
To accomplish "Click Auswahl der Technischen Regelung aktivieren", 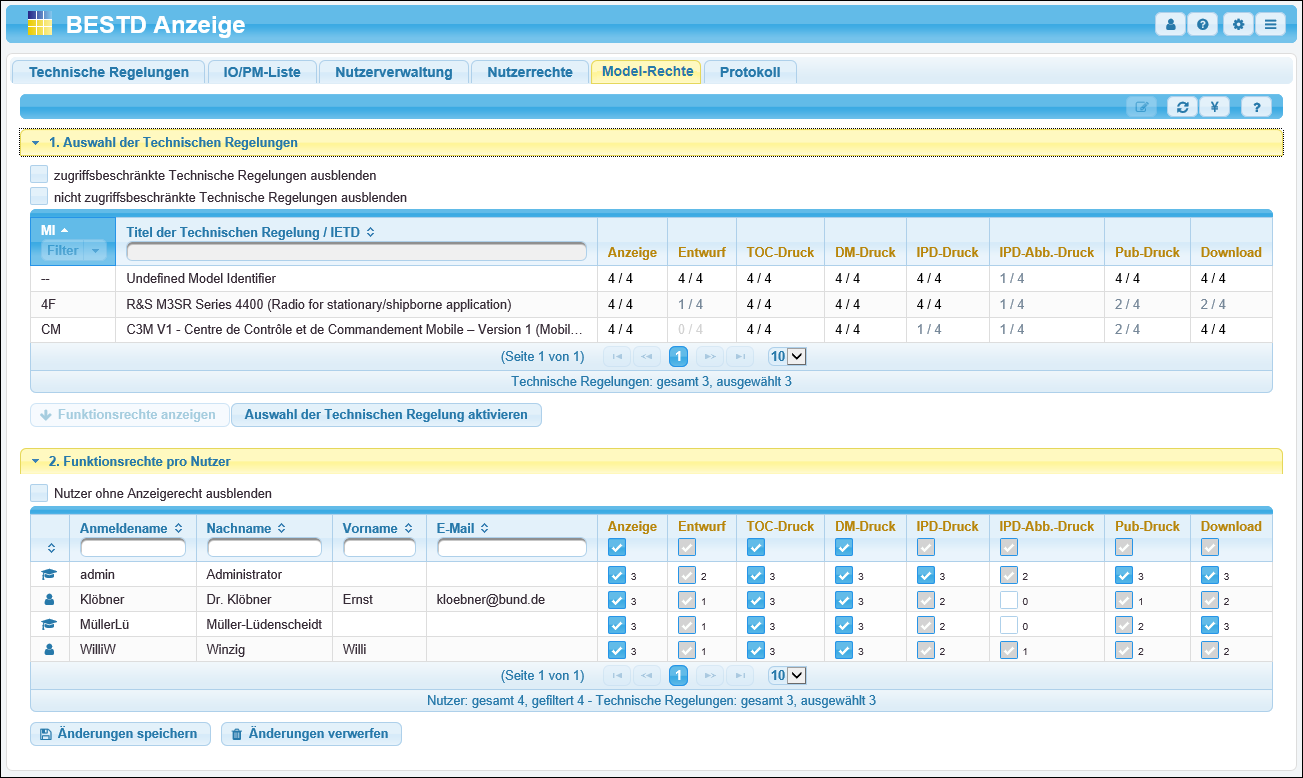I will (x=386, y=414).
